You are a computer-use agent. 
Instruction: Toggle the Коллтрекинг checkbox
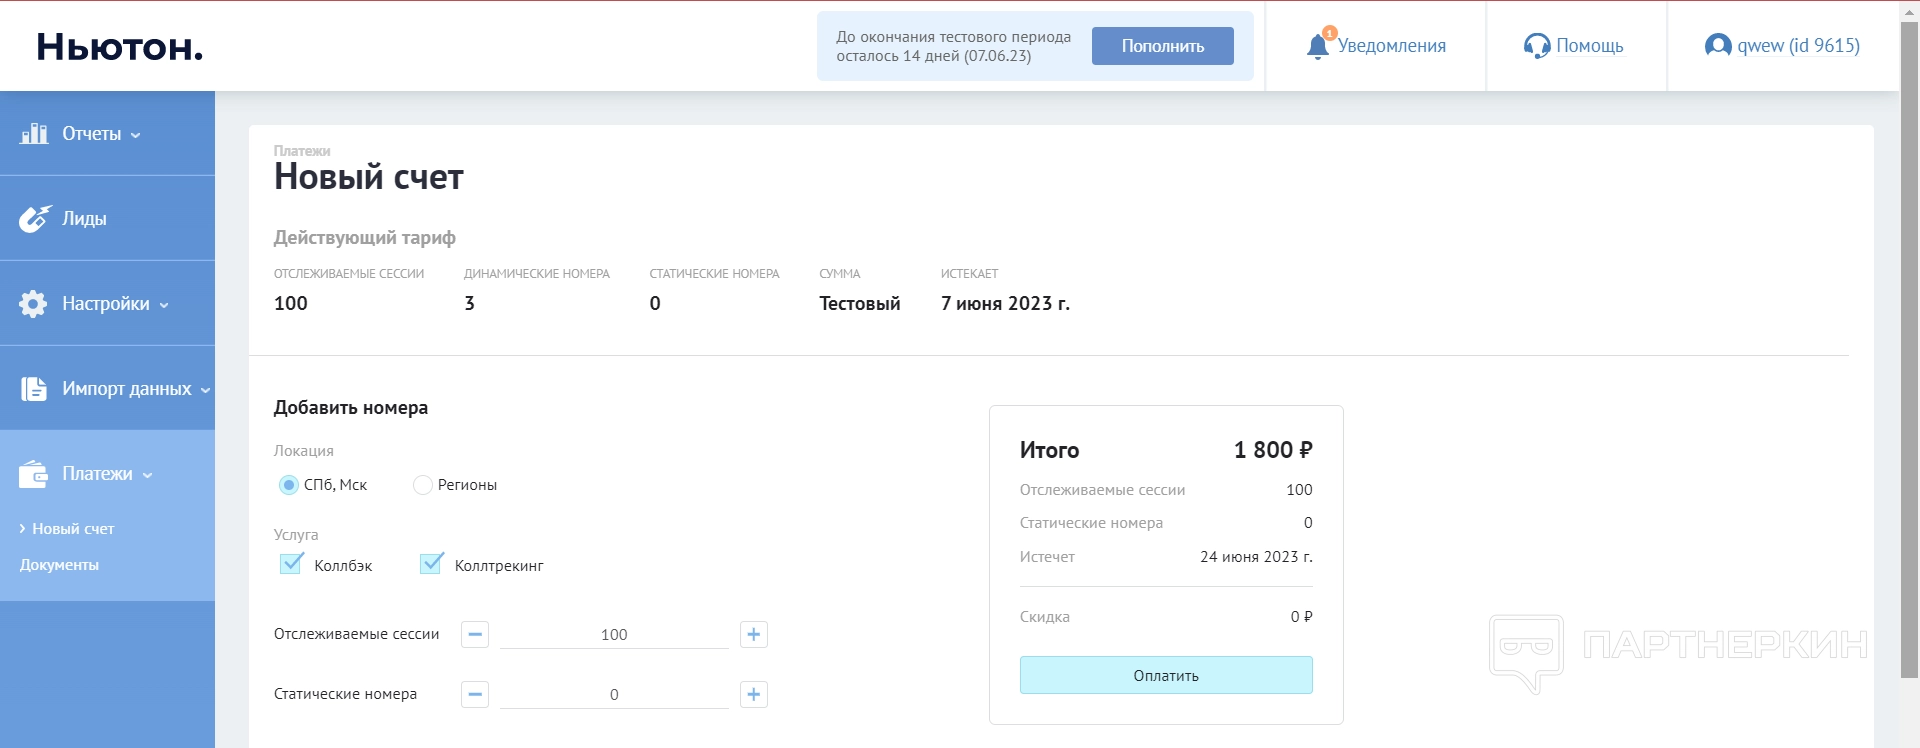[x=431, y=564]
